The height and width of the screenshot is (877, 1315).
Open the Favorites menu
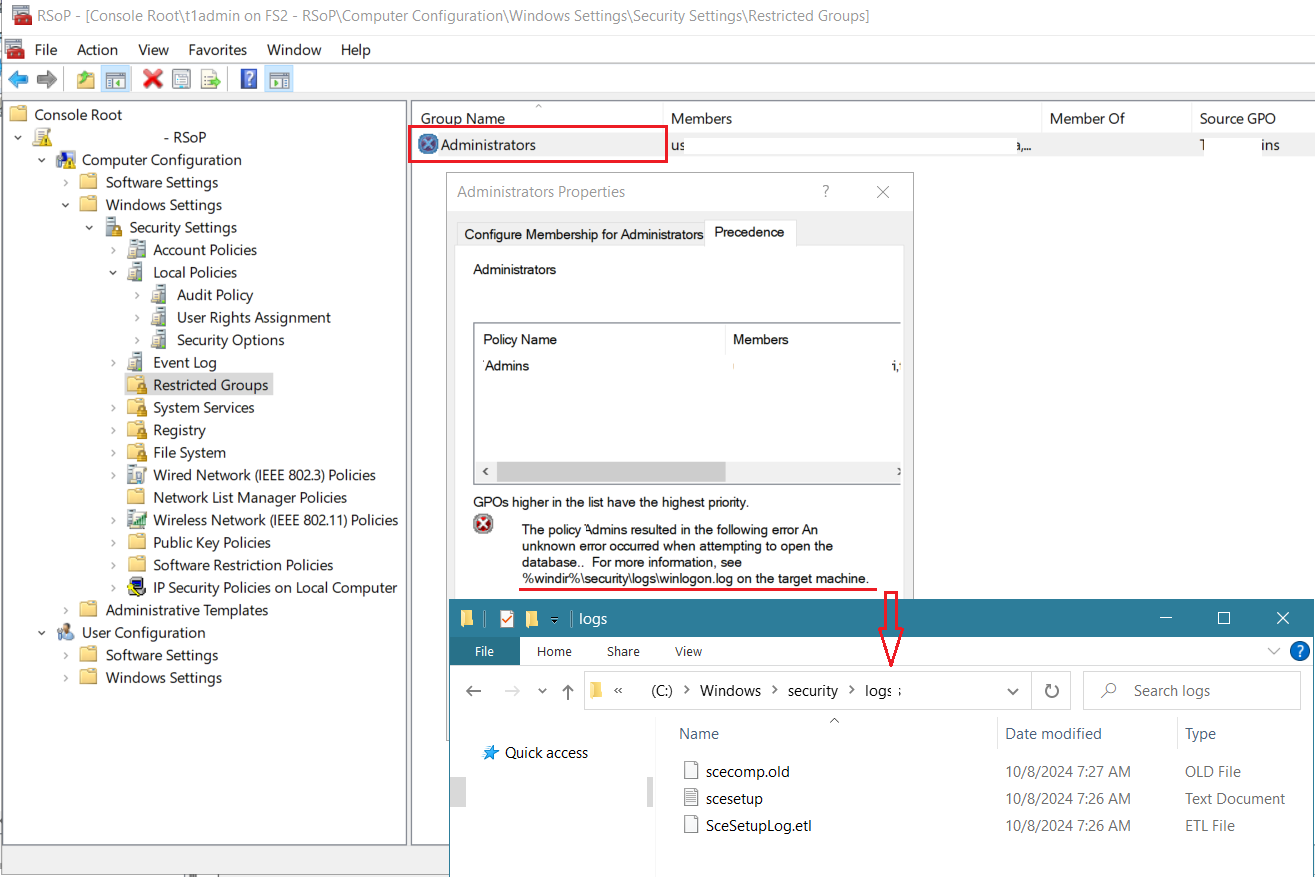217,50
